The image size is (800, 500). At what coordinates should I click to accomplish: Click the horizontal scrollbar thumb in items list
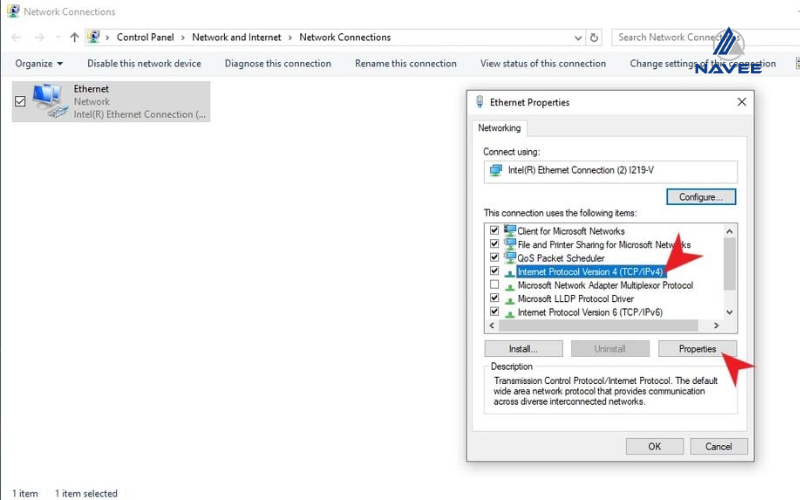tap(598, 326)
